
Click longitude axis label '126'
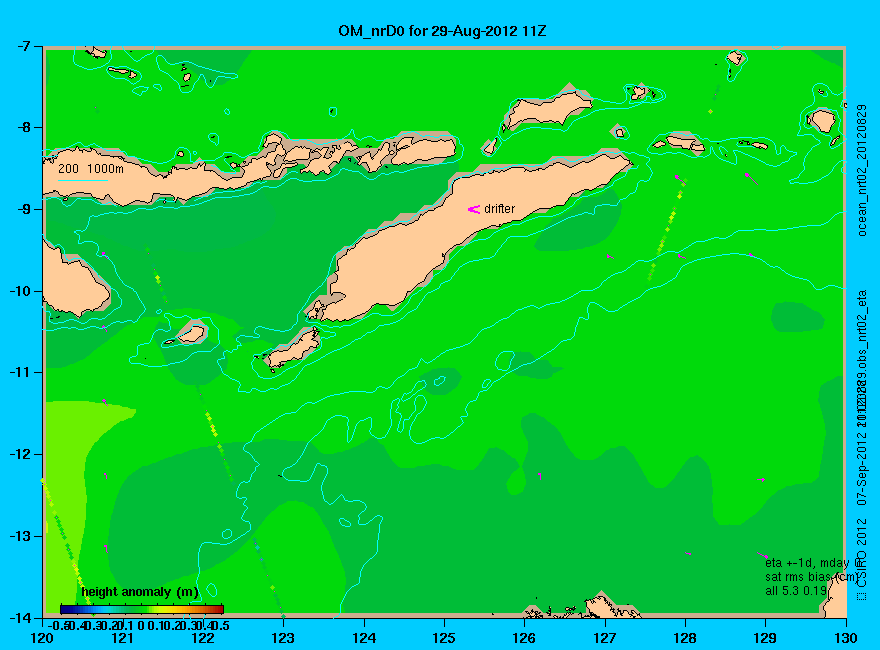coord(525,638)
